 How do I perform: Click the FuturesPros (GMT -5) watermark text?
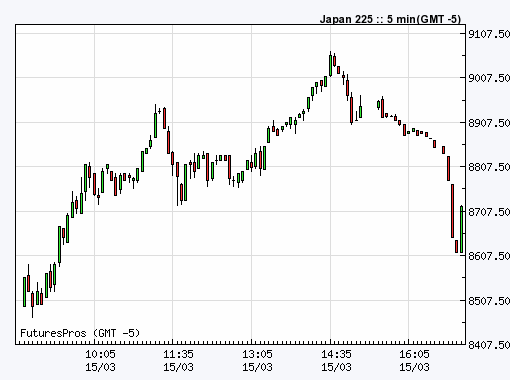(x=80, y=333)
